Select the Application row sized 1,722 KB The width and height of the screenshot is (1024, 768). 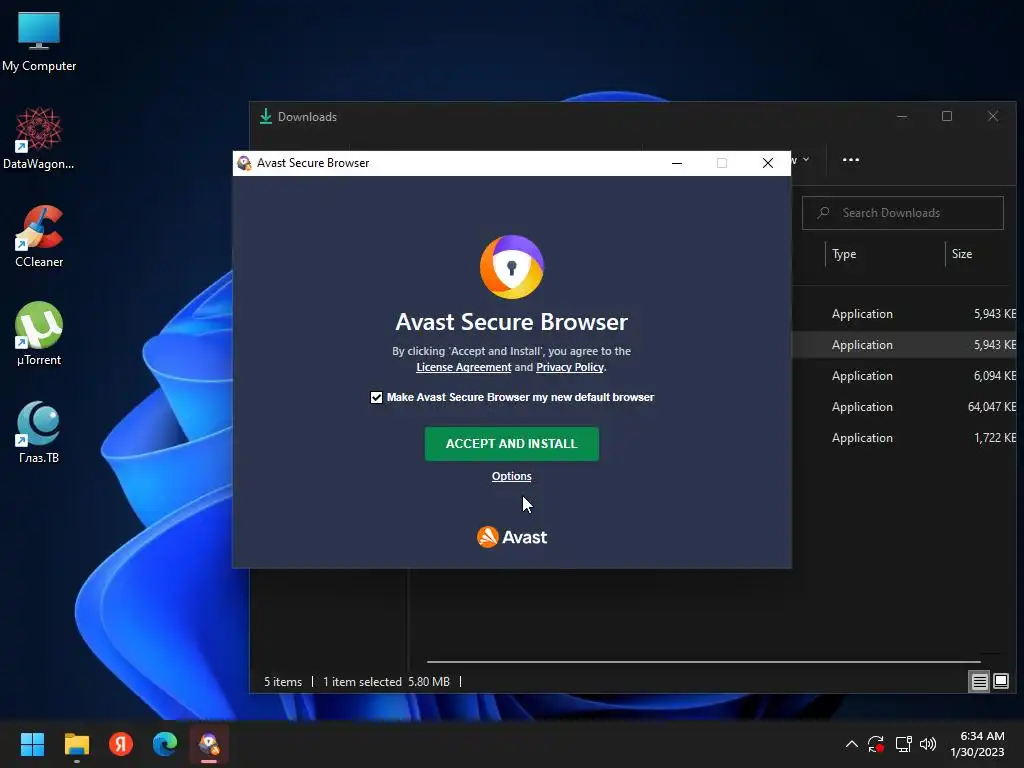(x=904, y=438)
